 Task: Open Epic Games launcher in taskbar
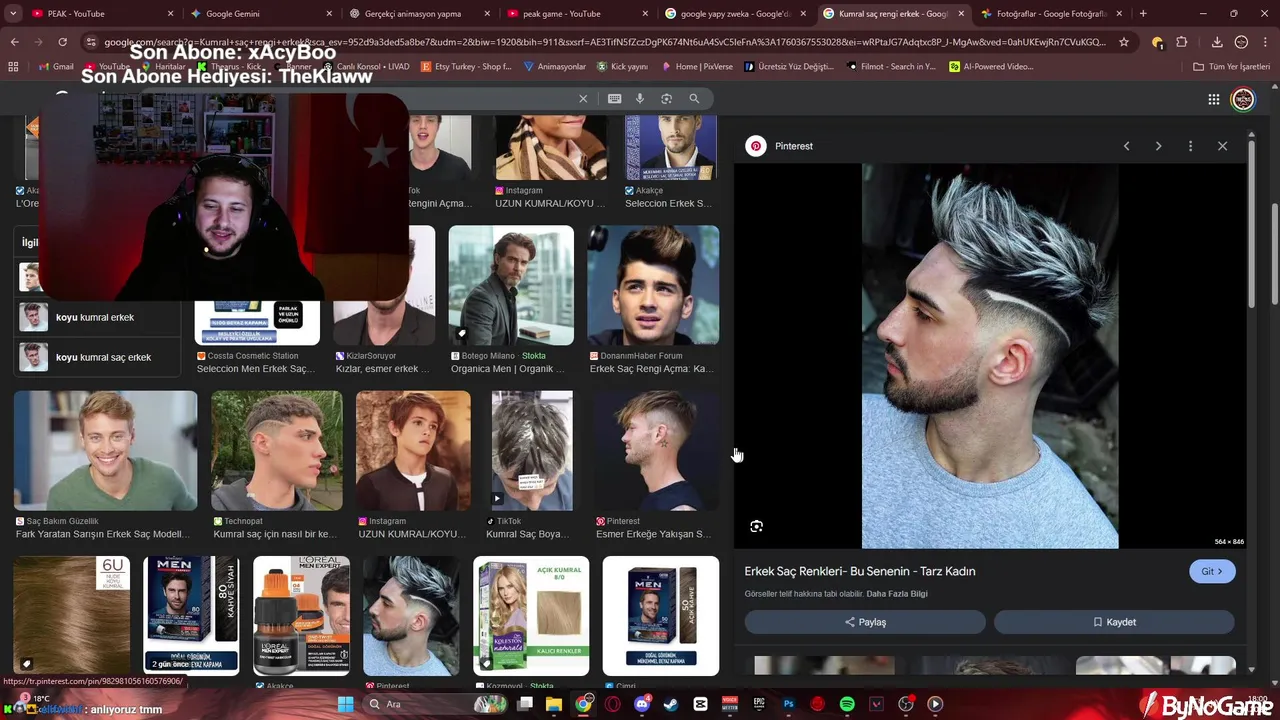759,704
